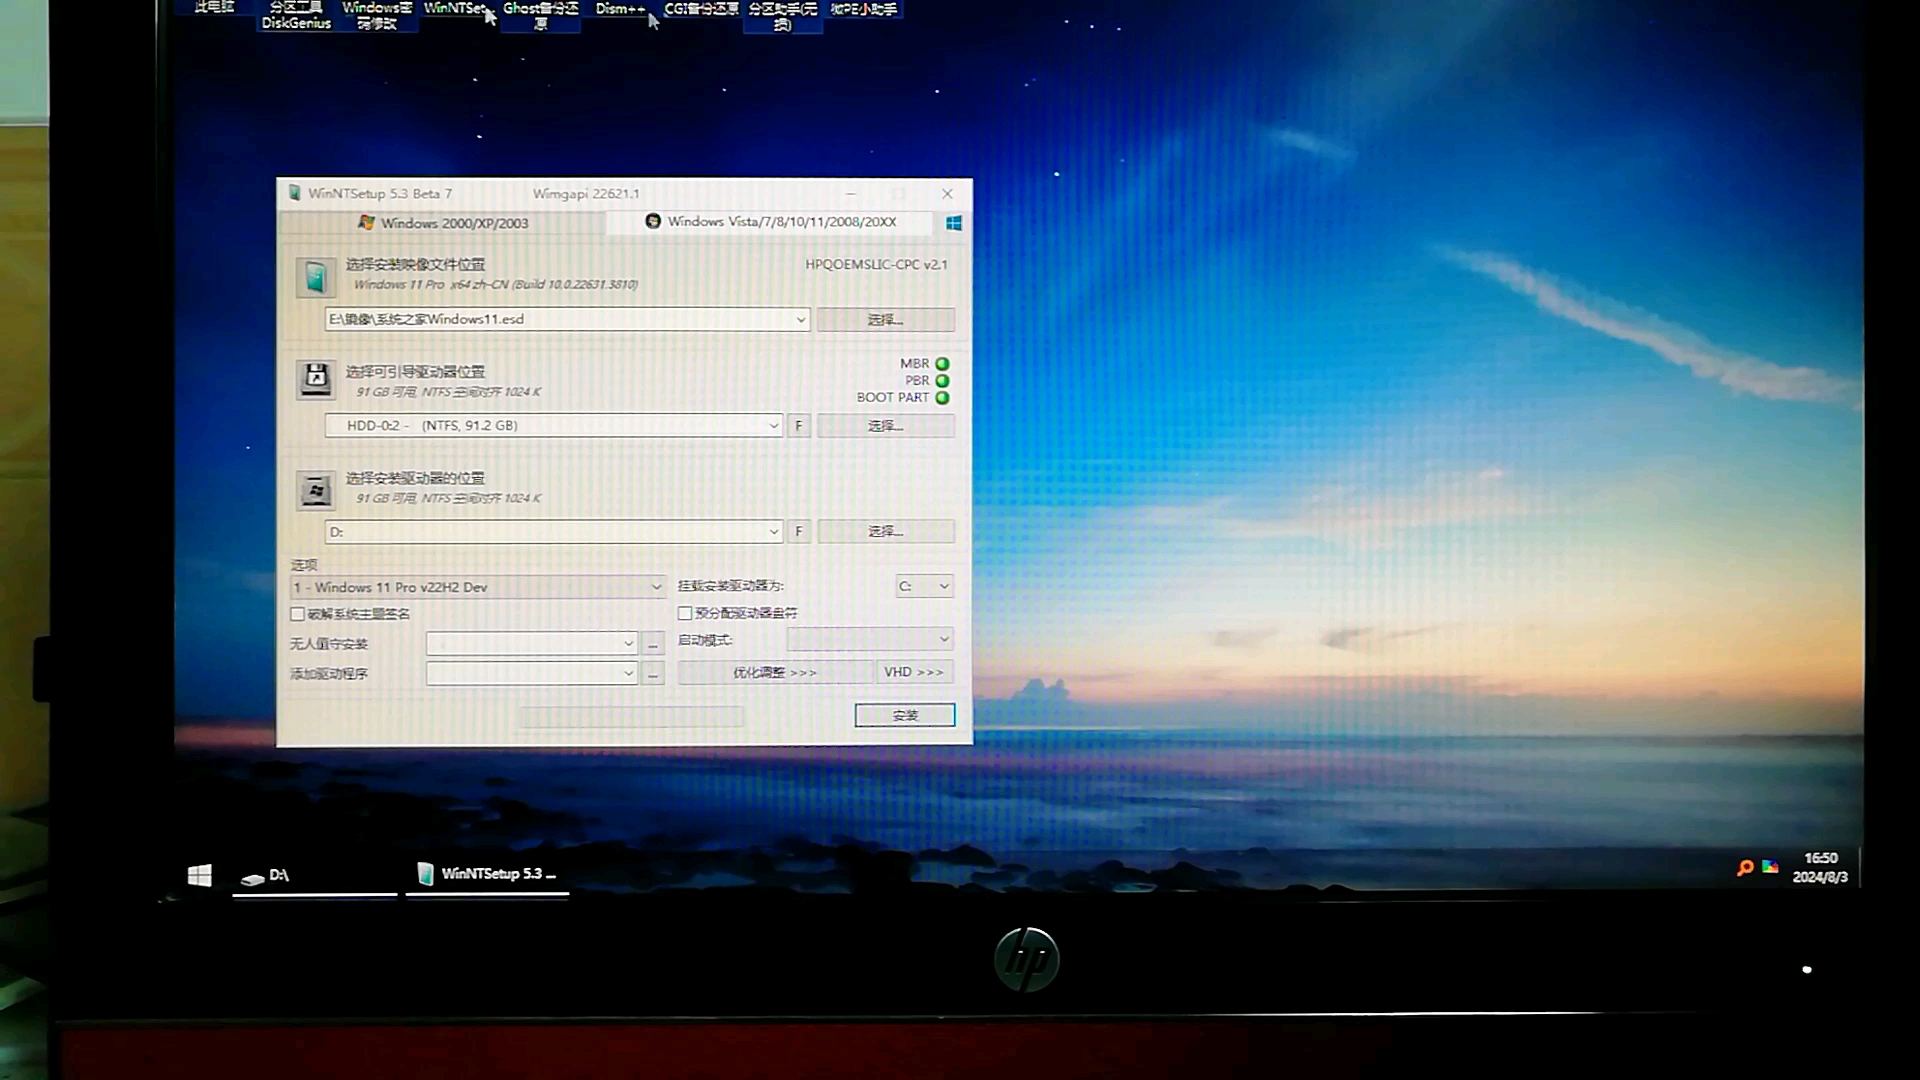Open the 无人值守安装 dropdown

click(532, 643)
